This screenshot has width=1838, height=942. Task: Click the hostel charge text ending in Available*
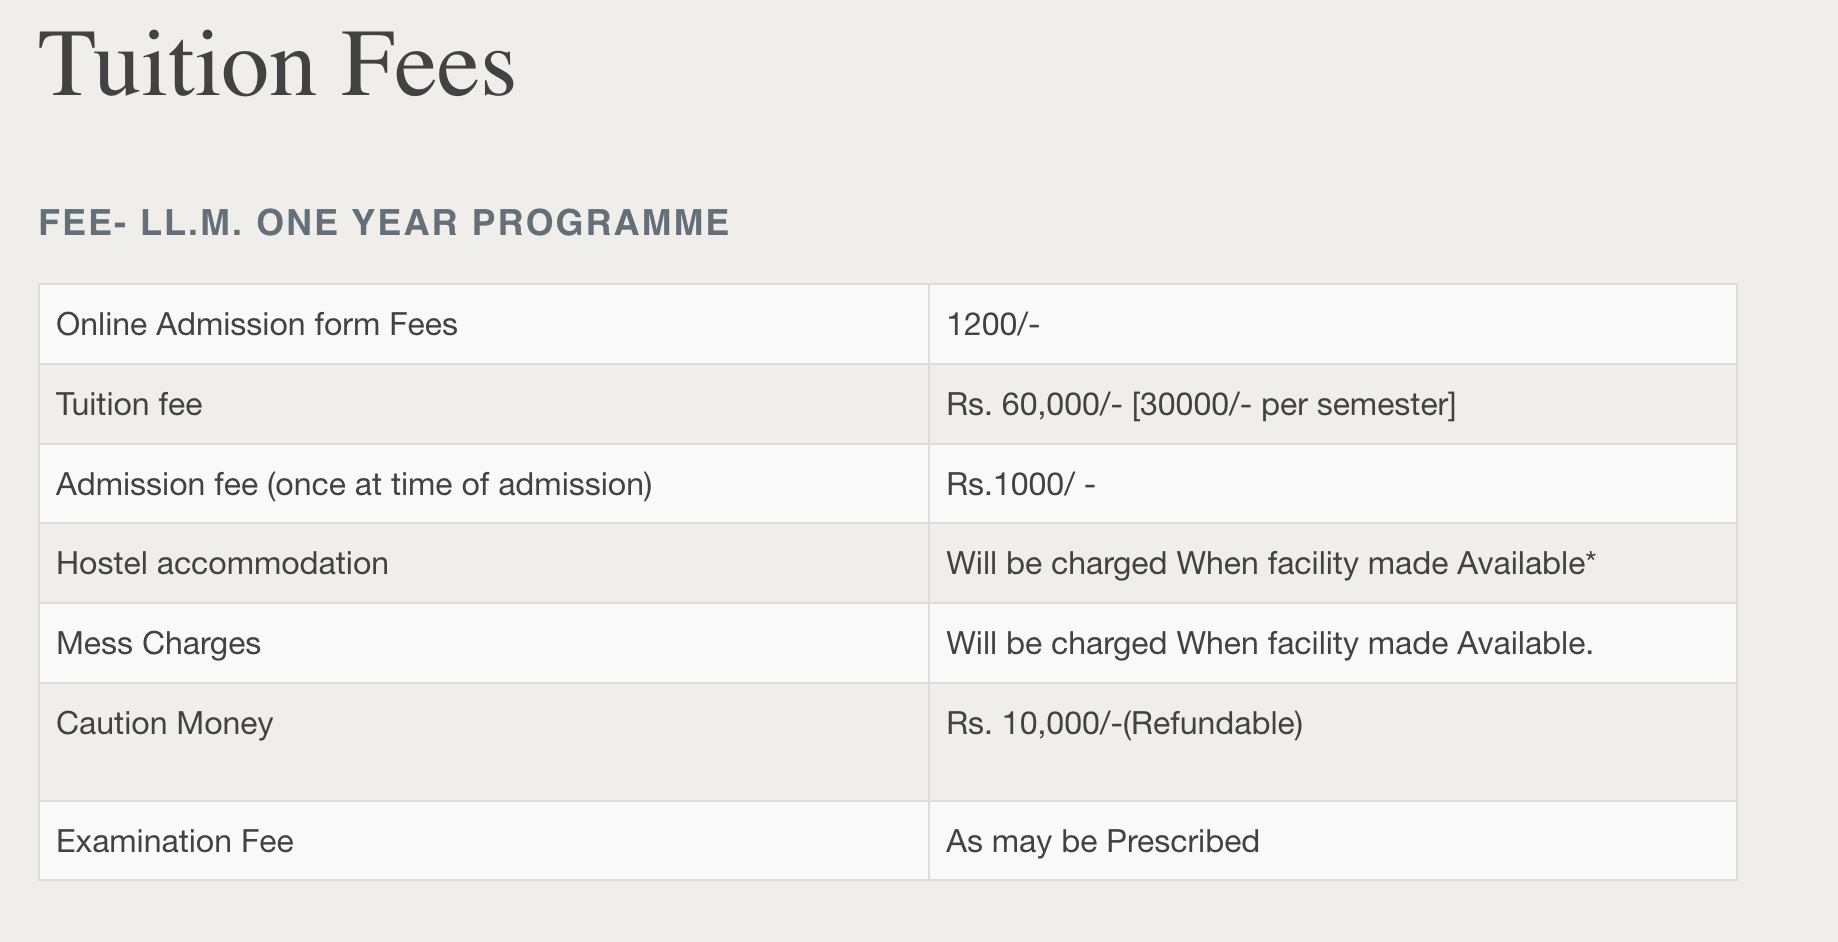[1270, 564]
